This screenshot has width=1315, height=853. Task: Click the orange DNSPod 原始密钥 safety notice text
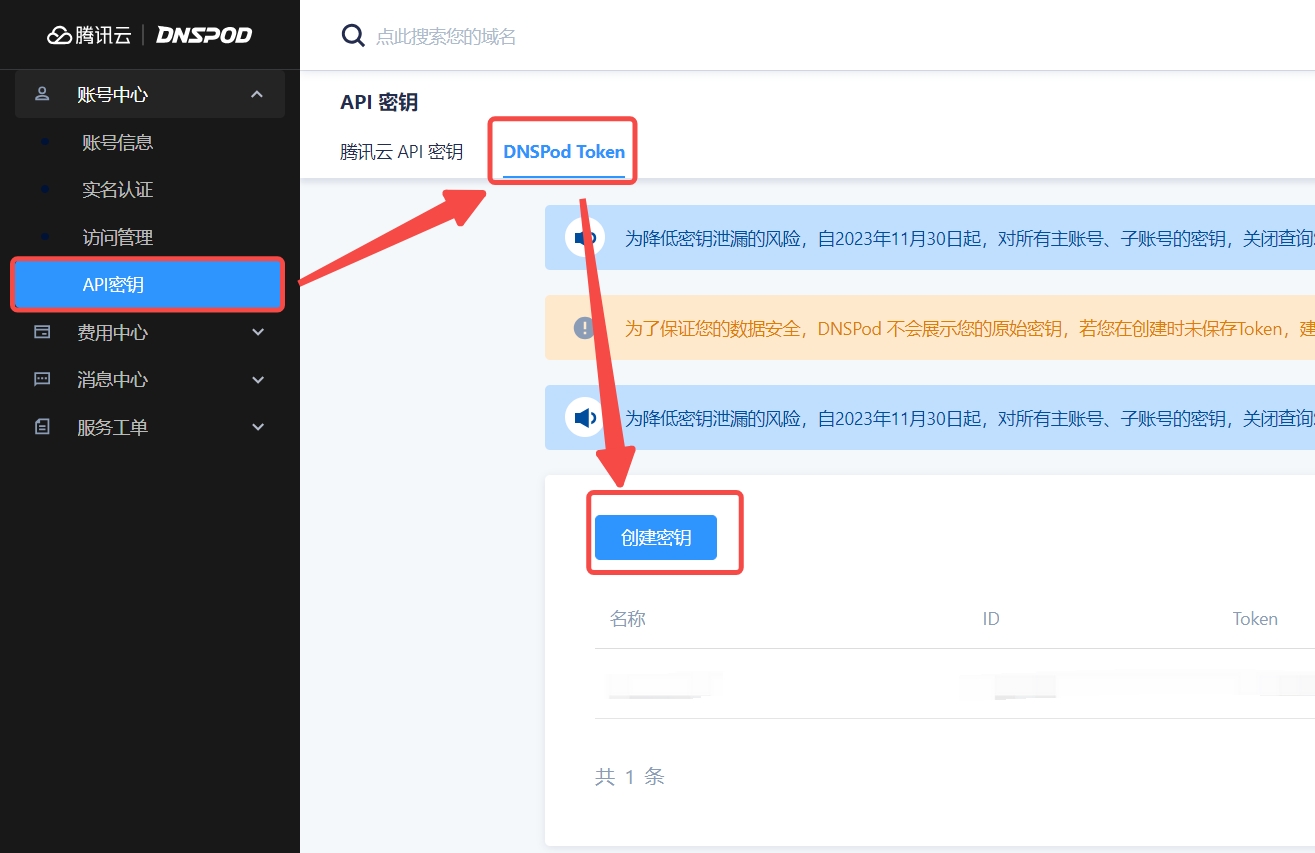(x=970, y=328)
